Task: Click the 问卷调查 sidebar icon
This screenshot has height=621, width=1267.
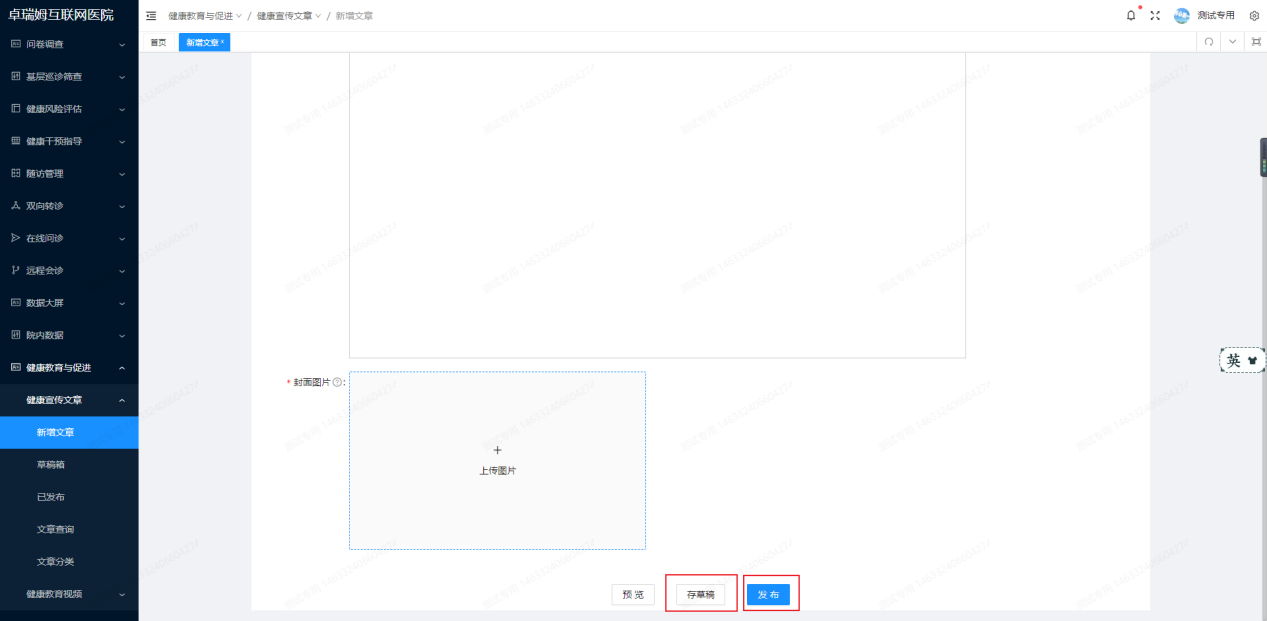Action: click(15, 44)
